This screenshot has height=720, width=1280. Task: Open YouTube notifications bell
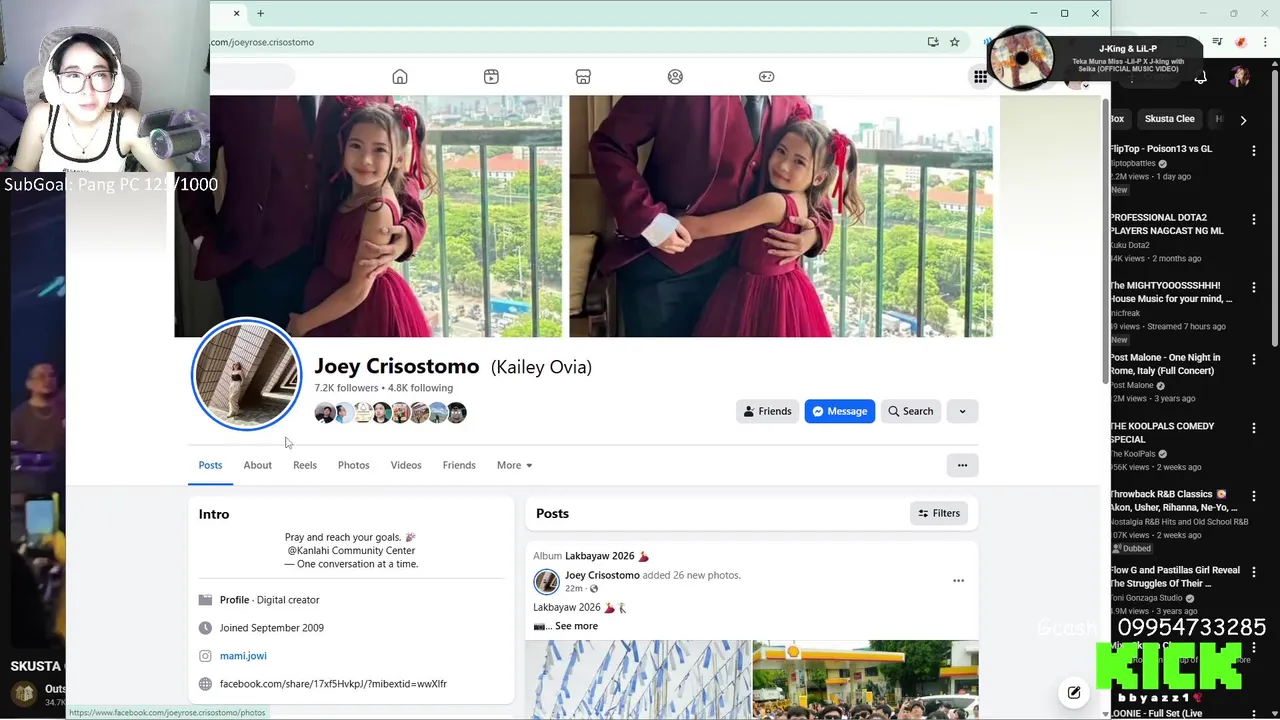1201,77
